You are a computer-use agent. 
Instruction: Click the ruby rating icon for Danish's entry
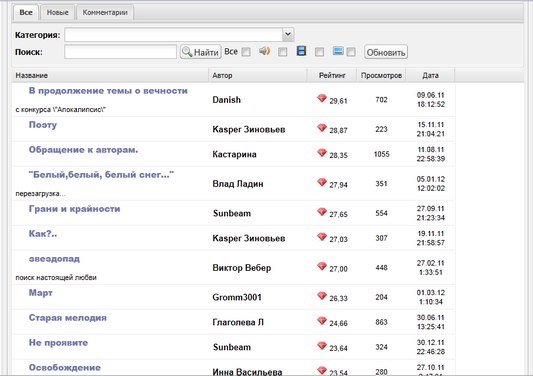[x=322, y=98]
